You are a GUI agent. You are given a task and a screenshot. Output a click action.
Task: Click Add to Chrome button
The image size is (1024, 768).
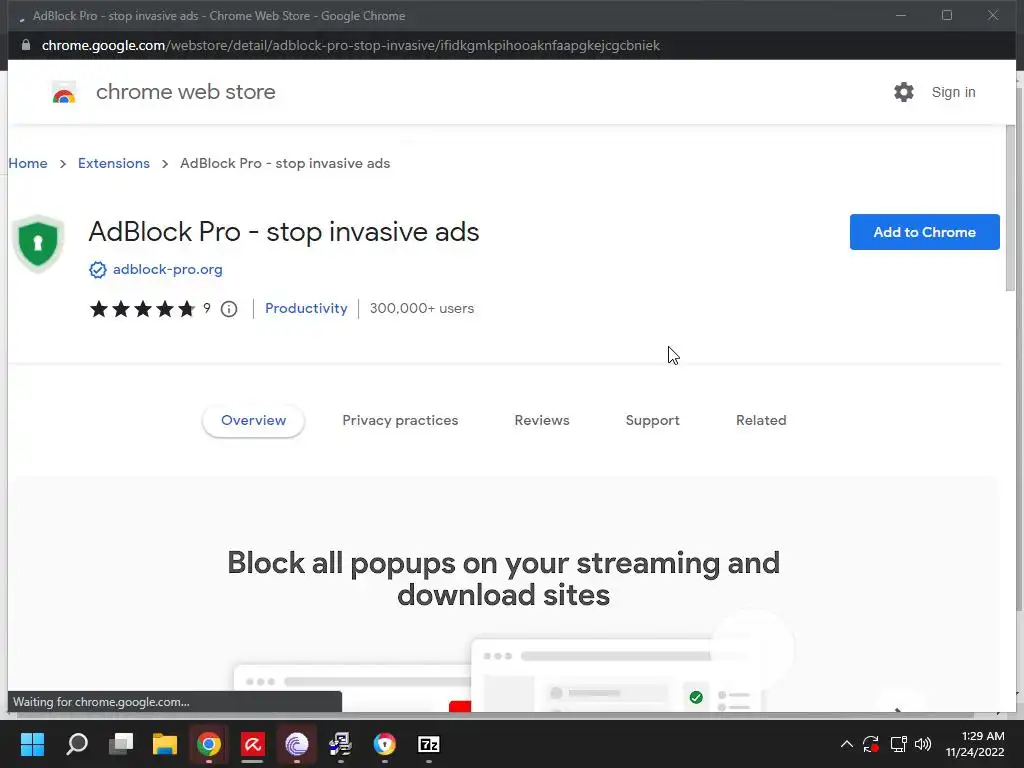925,232
